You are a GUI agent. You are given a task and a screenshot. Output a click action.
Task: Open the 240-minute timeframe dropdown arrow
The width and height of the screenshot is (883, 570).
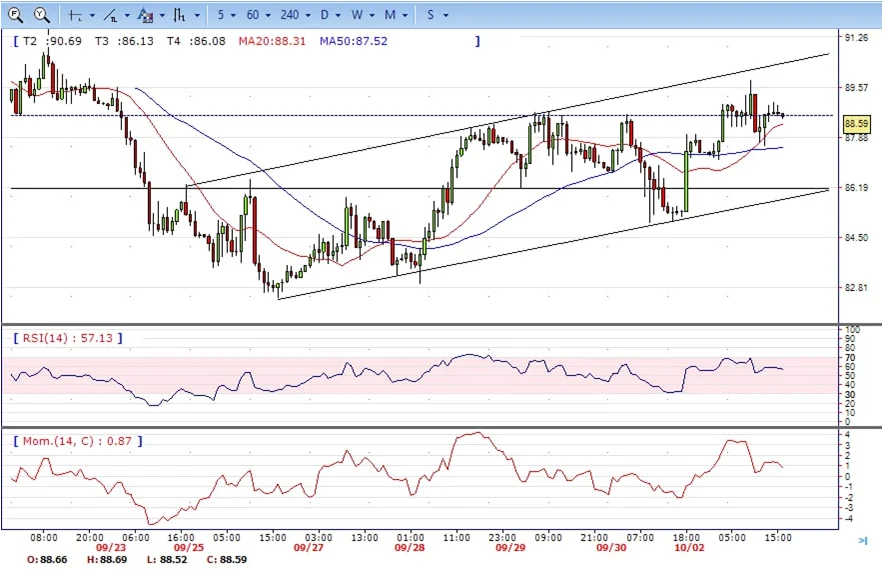308,16
